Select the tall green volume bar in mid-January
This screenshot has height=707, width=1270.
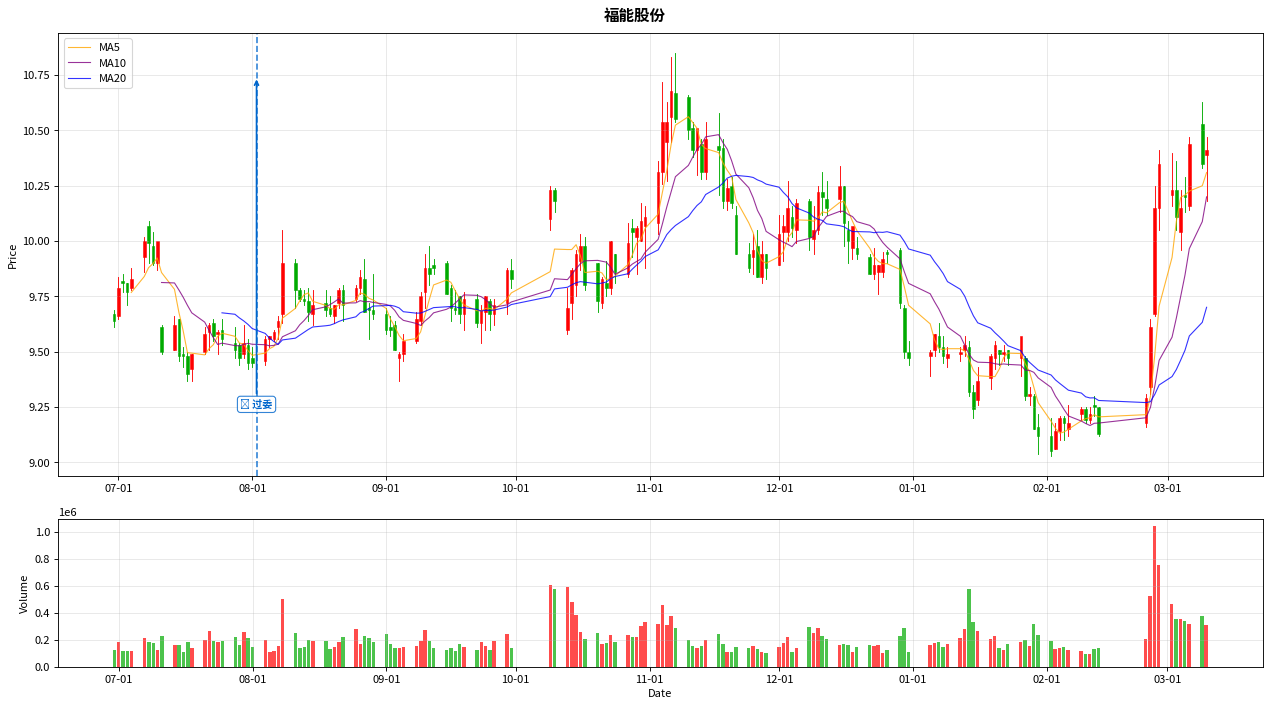tap(969, 628)
